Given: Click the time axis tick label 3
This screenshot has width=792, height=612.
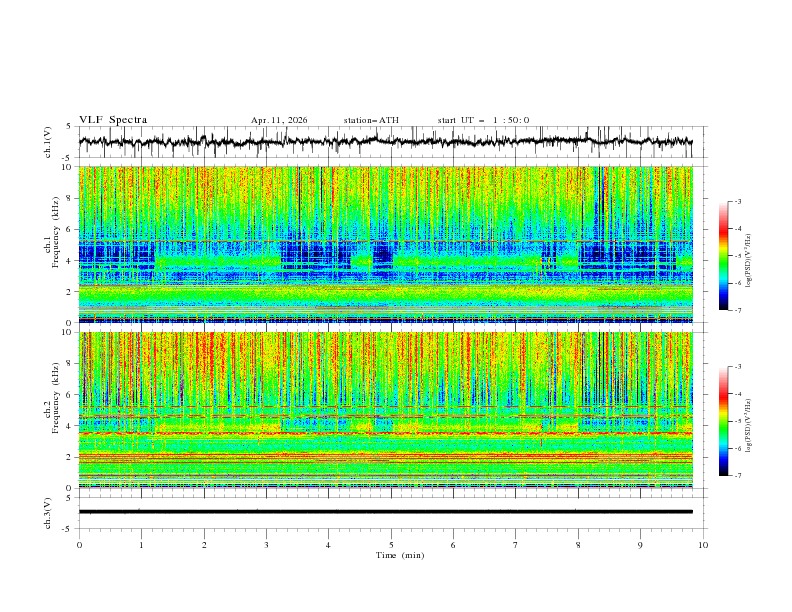Looking at the screenshot, I should tap(266, 545).
